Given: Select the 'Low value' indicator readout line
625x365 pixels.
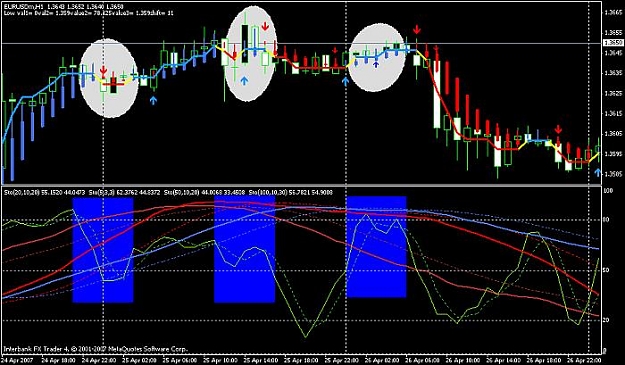Looking at the screenshot, I should (88, 13).
